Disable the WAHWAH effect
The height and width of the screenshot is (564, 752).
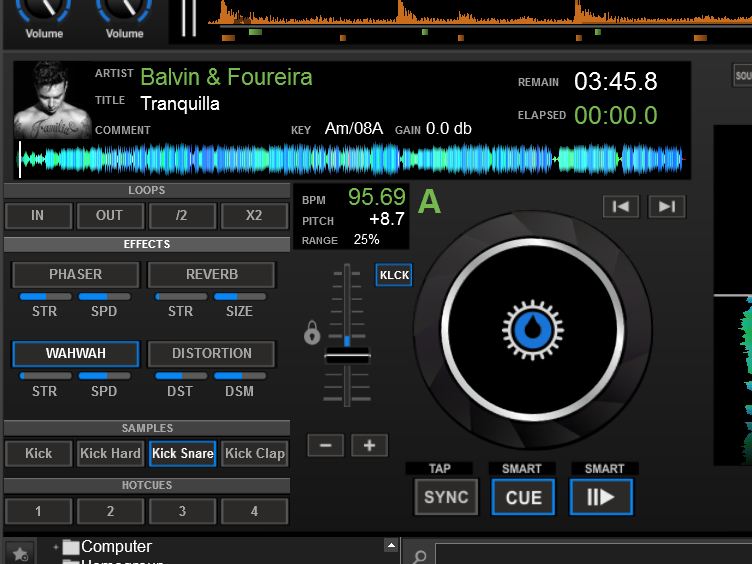coord(75,354)
